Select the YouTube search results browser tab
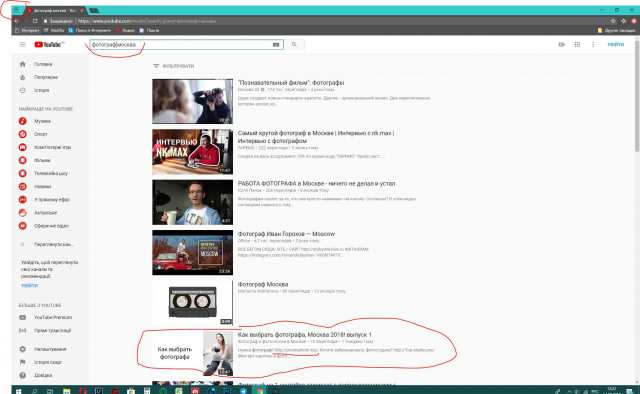Image resolution: width=640 pixels, height=394 pixels. [x=55, y=10]
